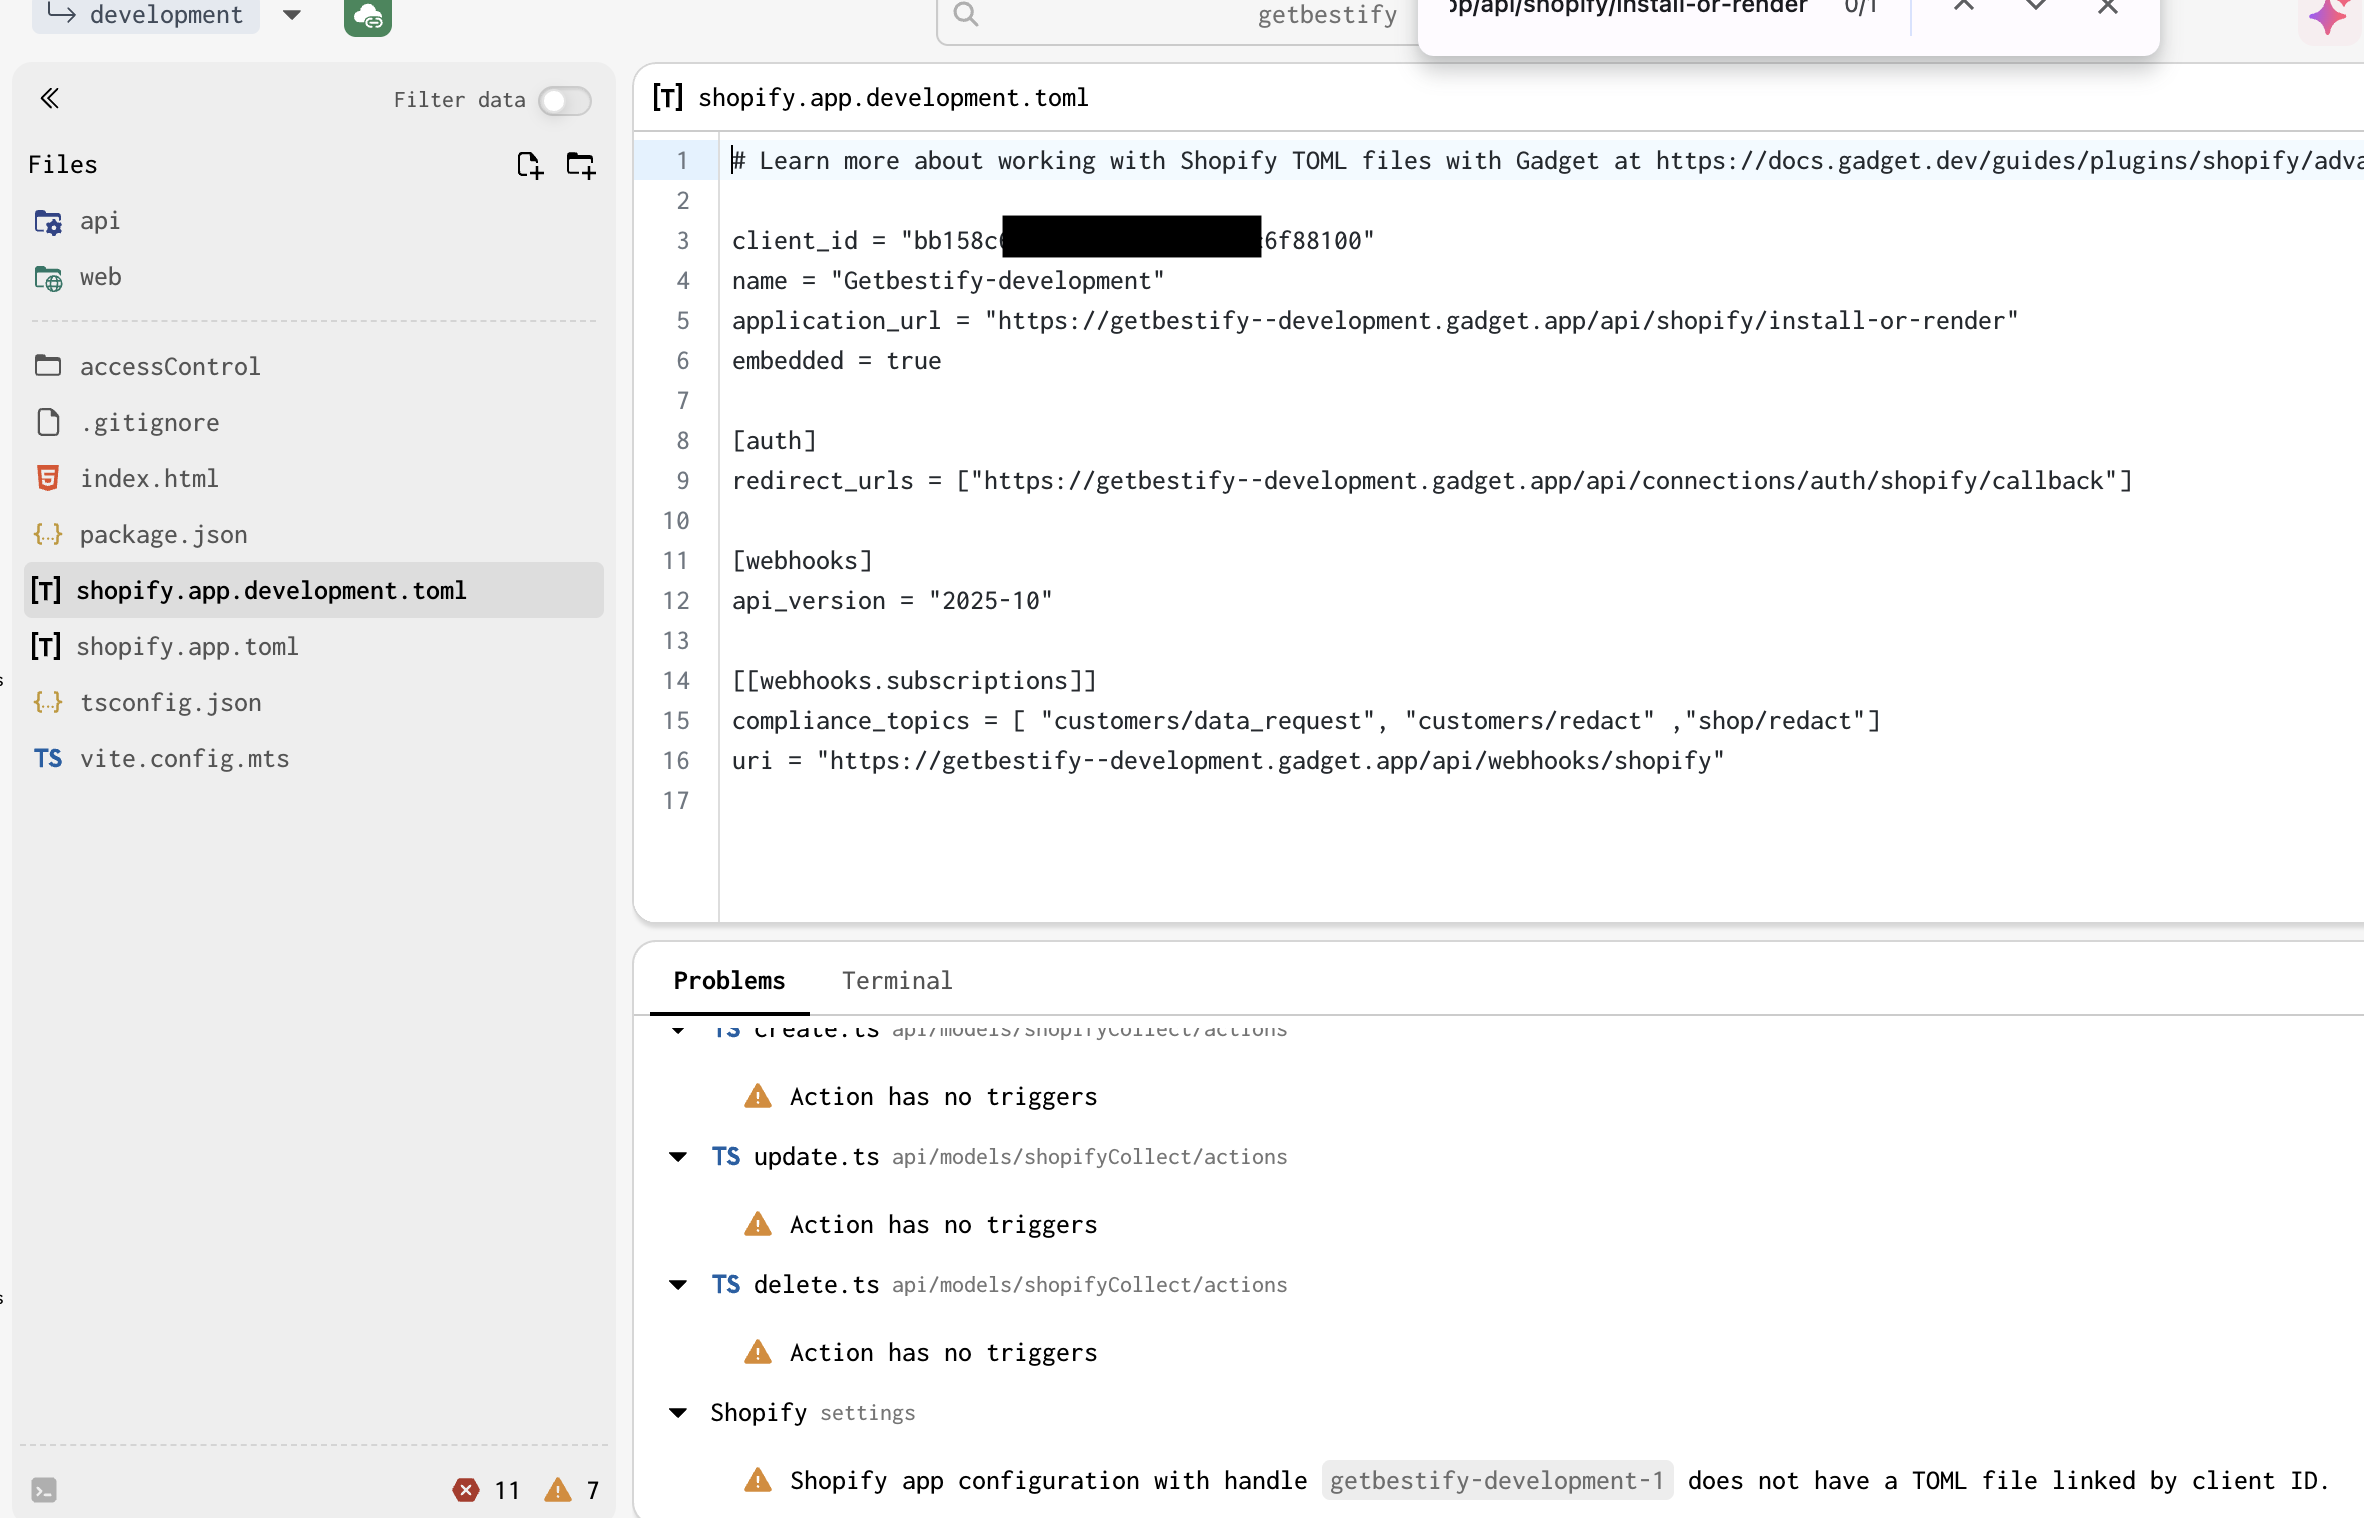The width and height of the screenshot is (2364, 1518).
Task: Open the terminal icon in sidebar footer
Action: coord(44,1490)
